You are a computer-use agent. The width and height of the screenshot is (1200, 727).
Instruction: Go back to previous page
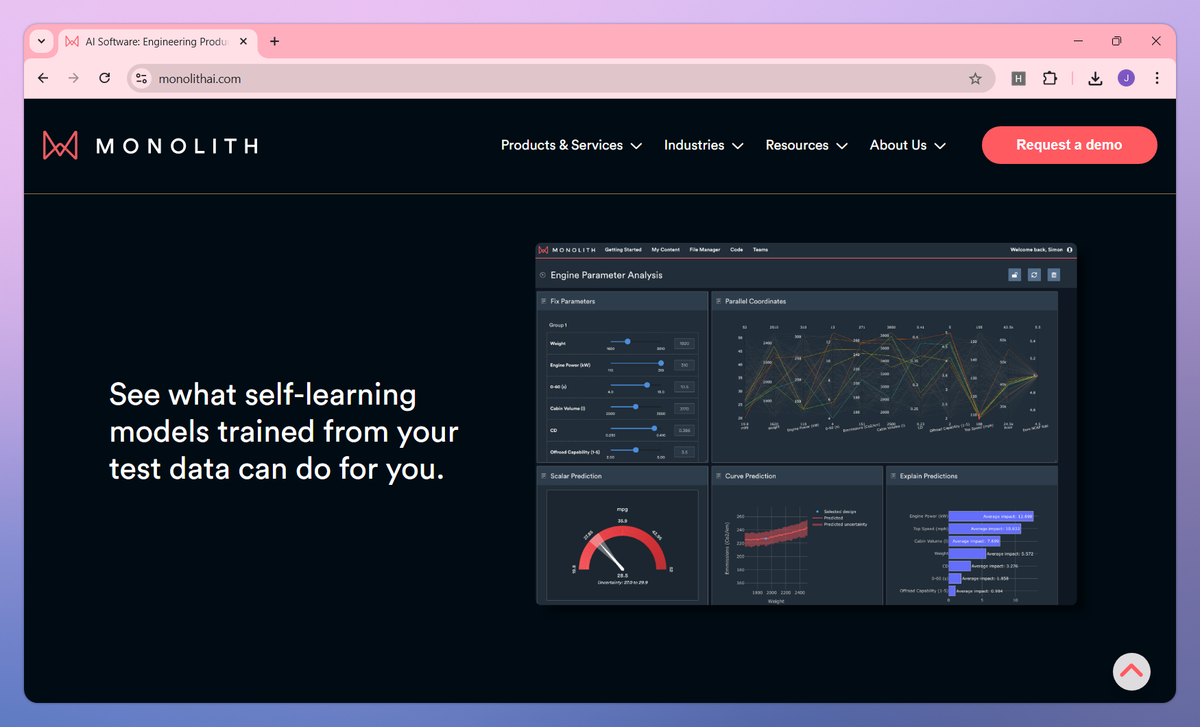coord(42,78)
